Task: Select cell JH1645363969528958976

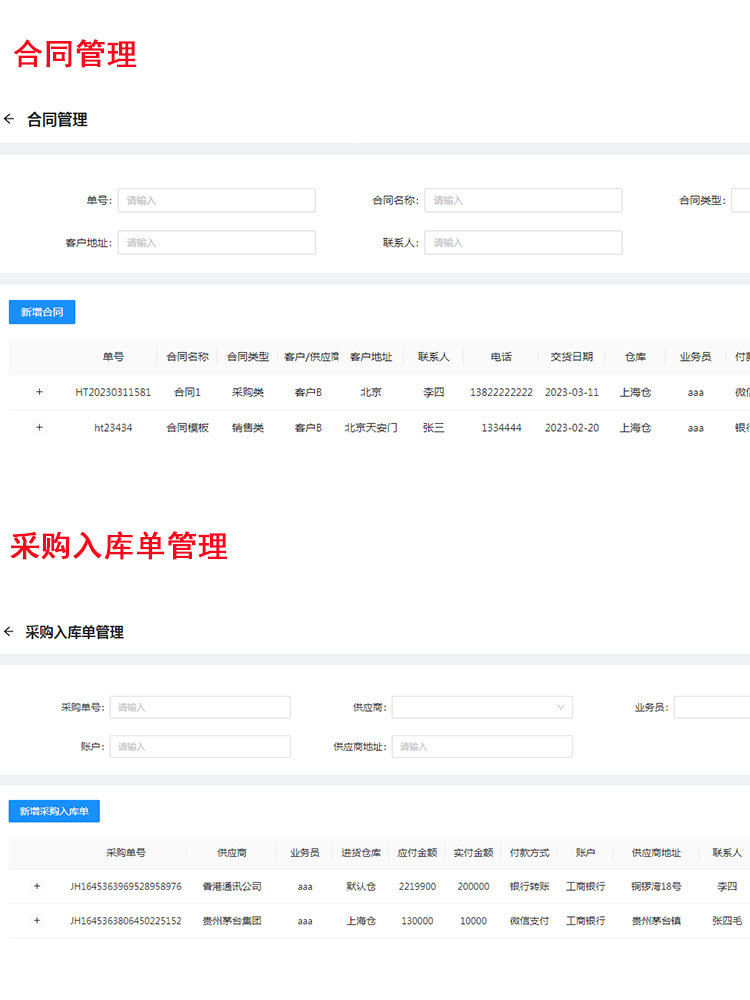Action: click(126, 886)
